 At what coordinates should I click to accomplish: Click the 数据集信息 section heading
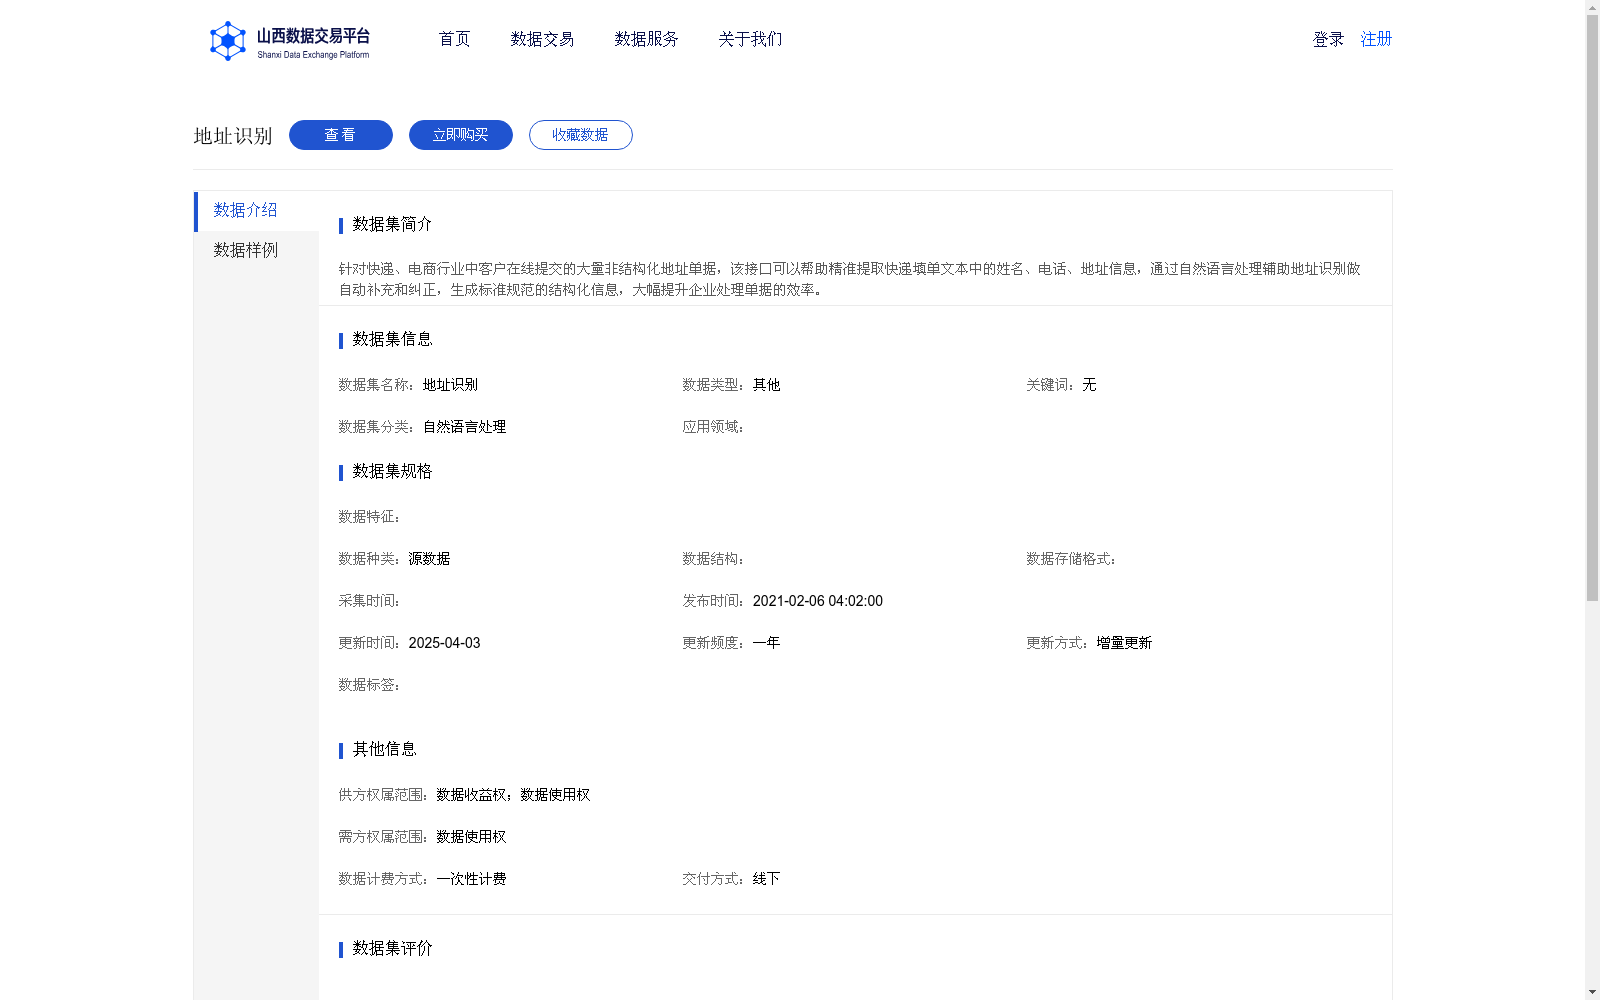392,339
